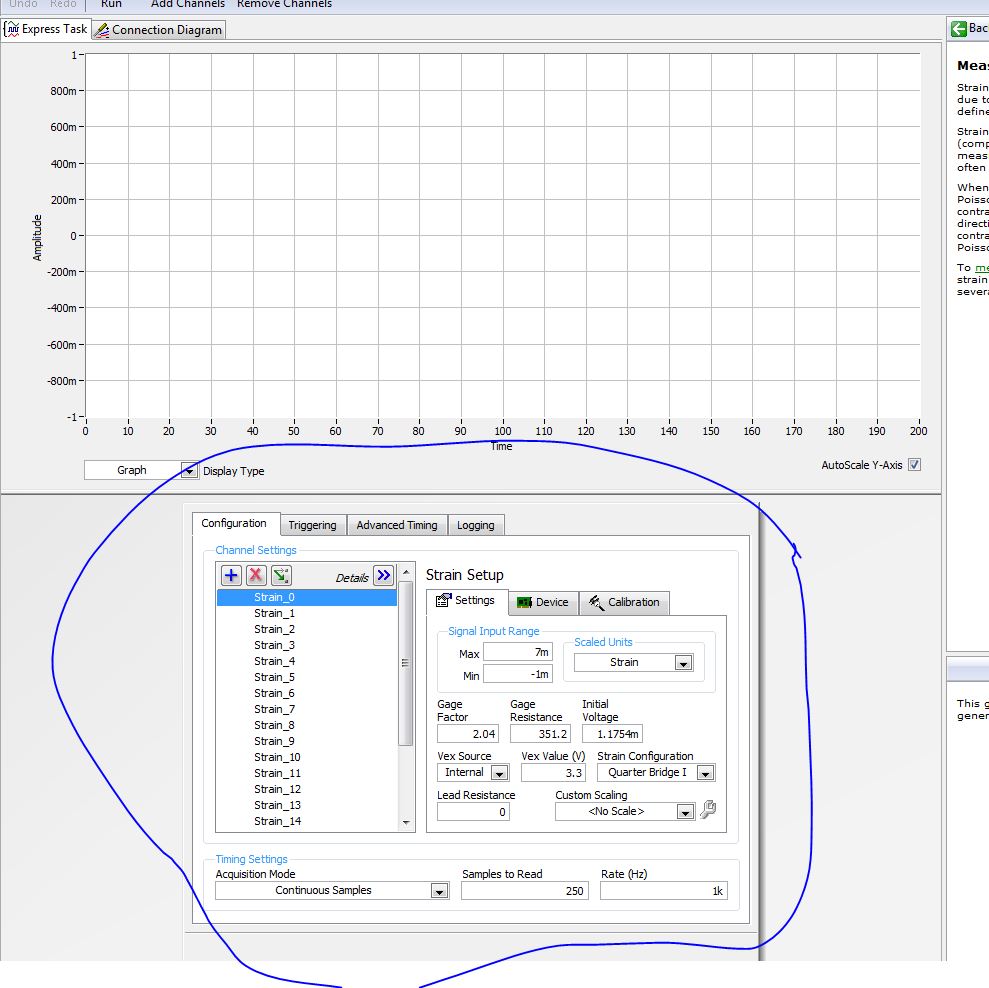Select channel Strain_10 in the list
The width and height of the screenshot is (989, 988).
click(307, 757)
